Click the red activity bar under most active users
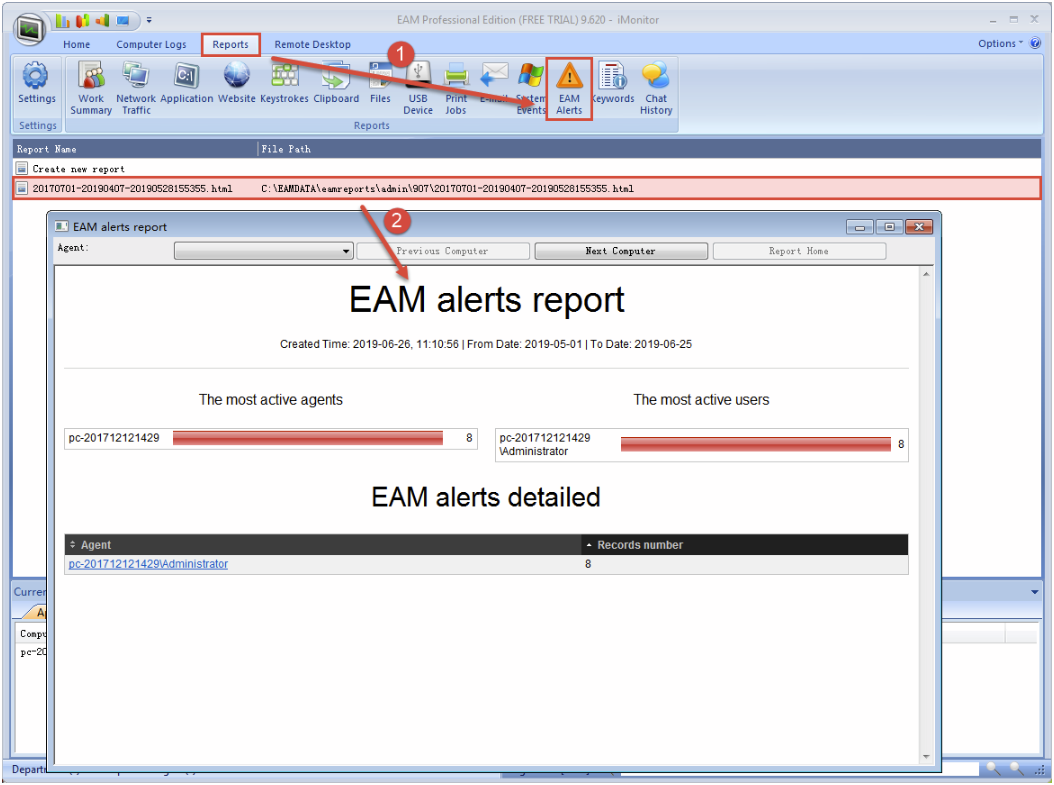Viewport: 1054px width, 785px height. pos(756,444)
